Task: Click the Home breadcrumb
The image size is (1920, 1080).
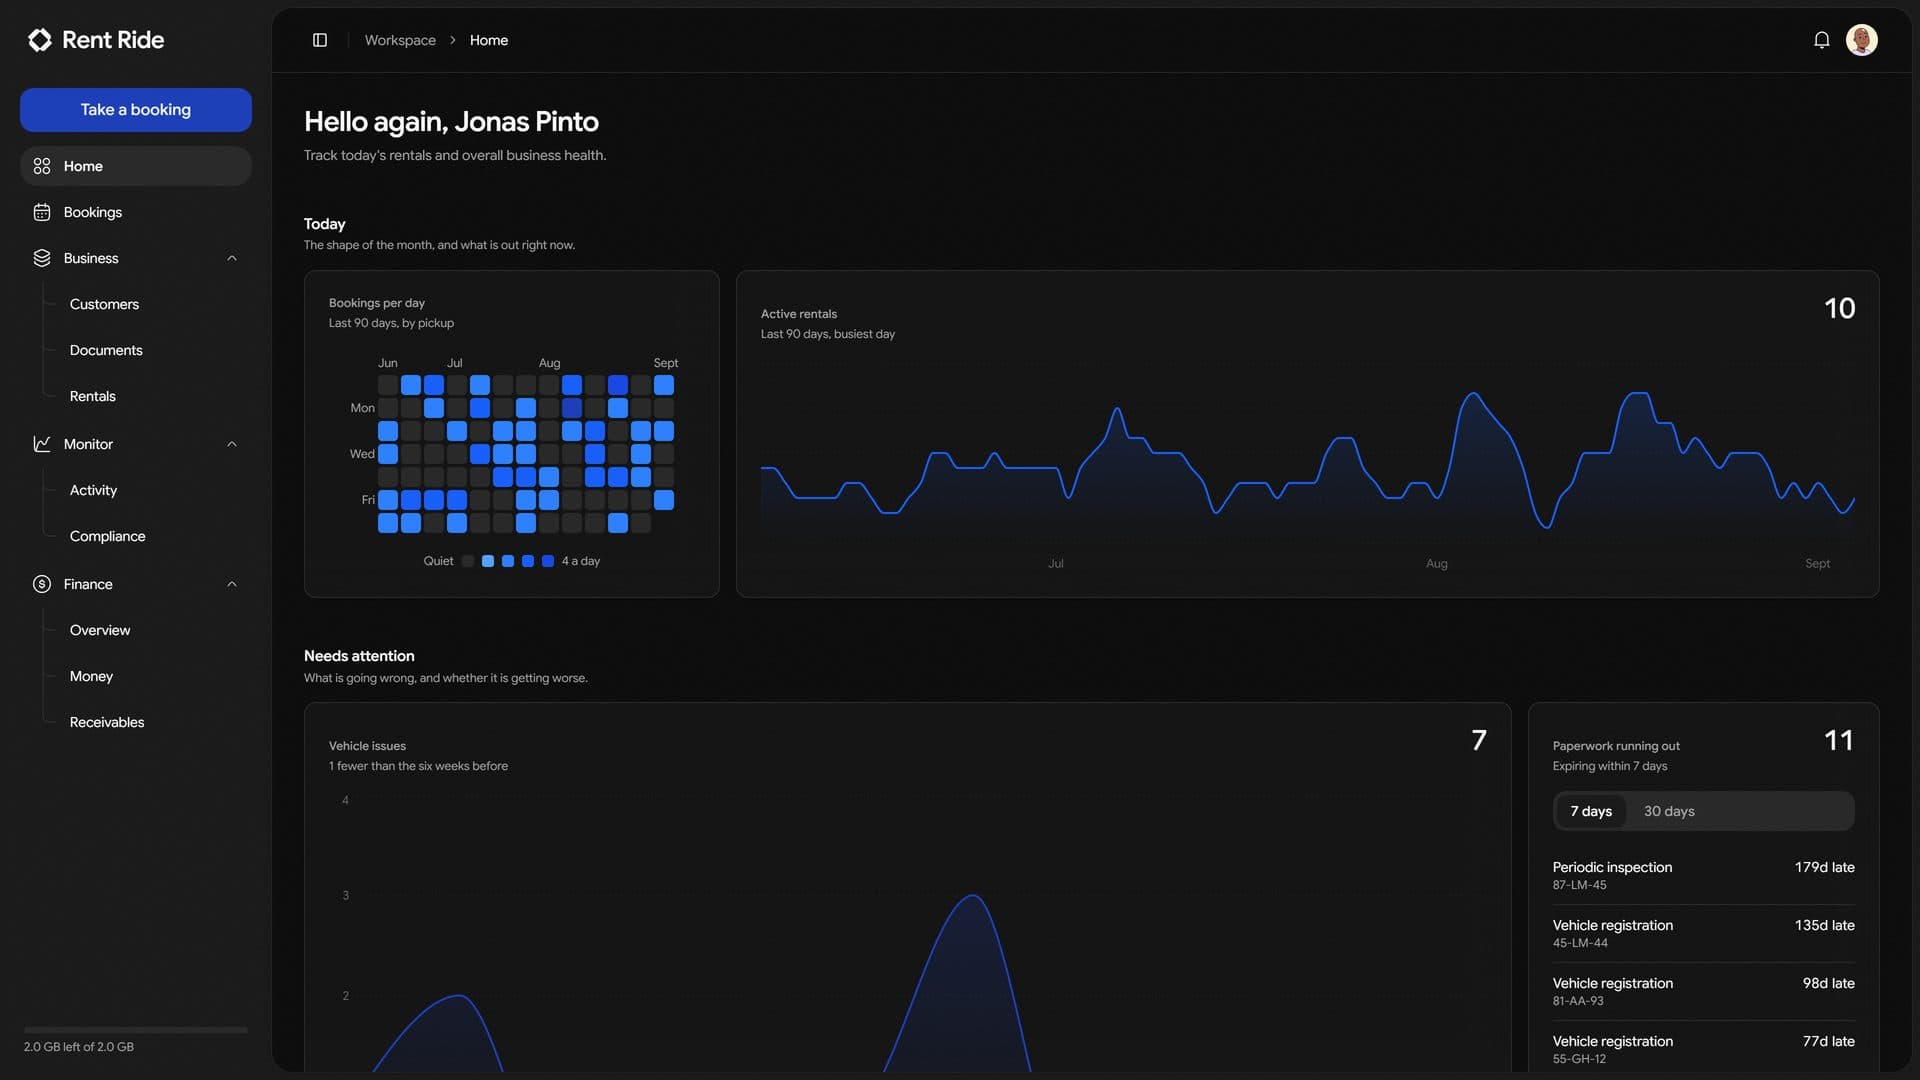Action: pos(489,40)
